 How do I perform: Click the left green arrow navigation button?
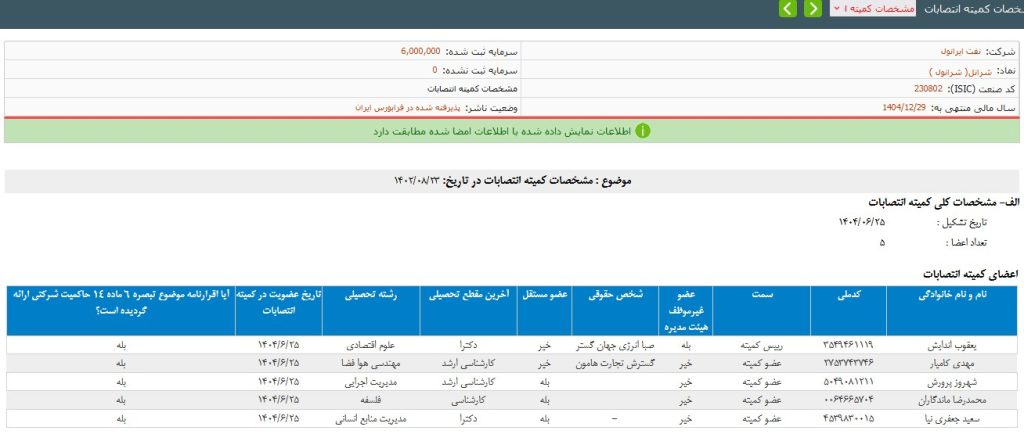point(788,9)
